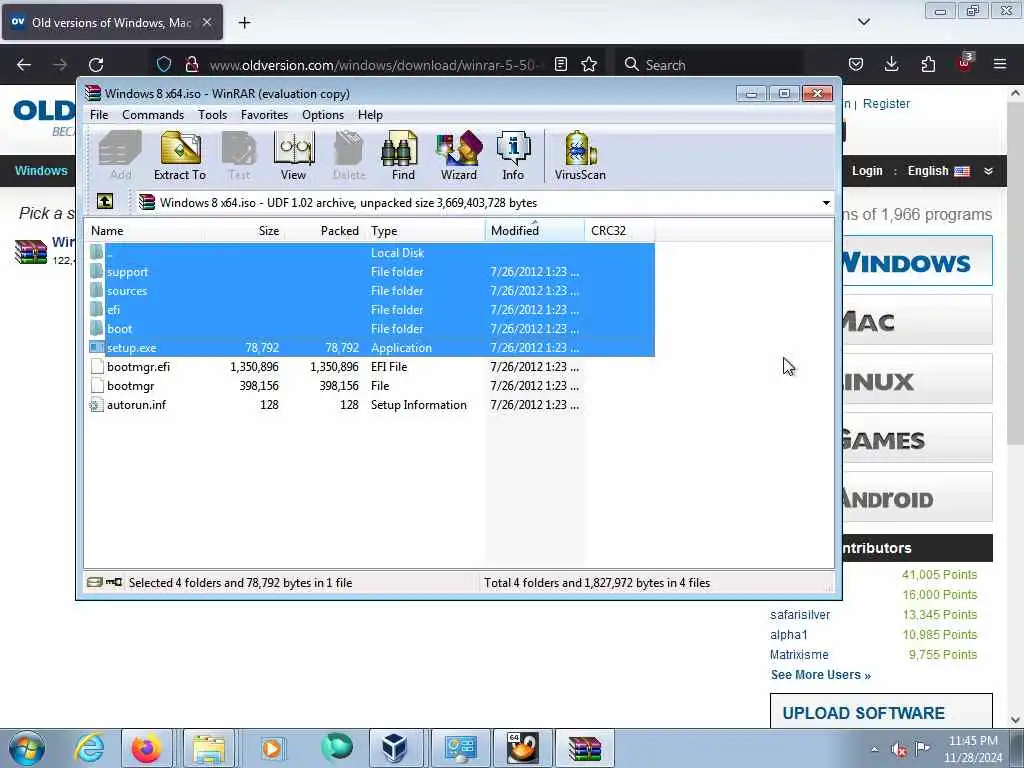The height and width of the screenshot is (768, 1024).
Task: Click the key icon in WinRAR status bar
Action: tap(114, 582)
